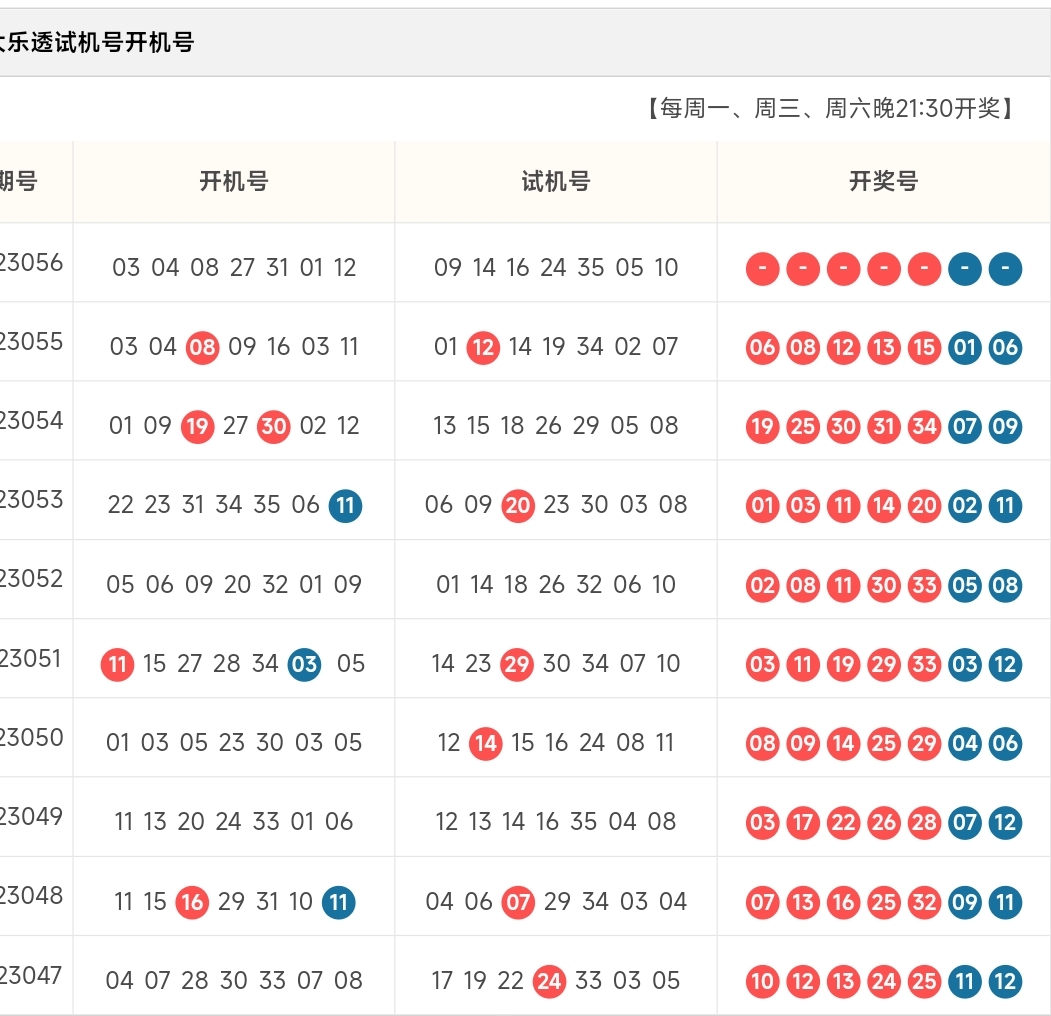Image resolution: width=1051 pixels, height=1016 pixels.
Task: Click 试机号 numbers 12 13 14 16 35 04 08
Action: click(x=556, y=822)
